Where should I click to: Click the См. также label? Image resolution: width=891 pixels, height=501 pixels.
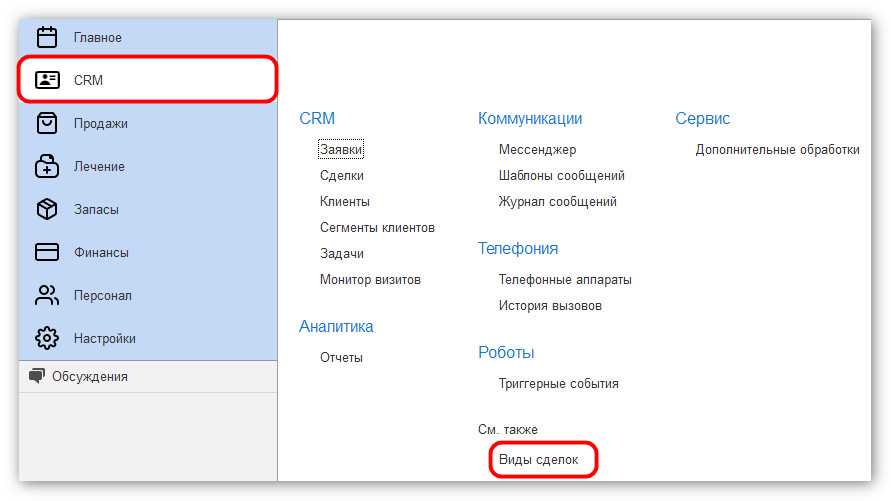tap(507, 429)
